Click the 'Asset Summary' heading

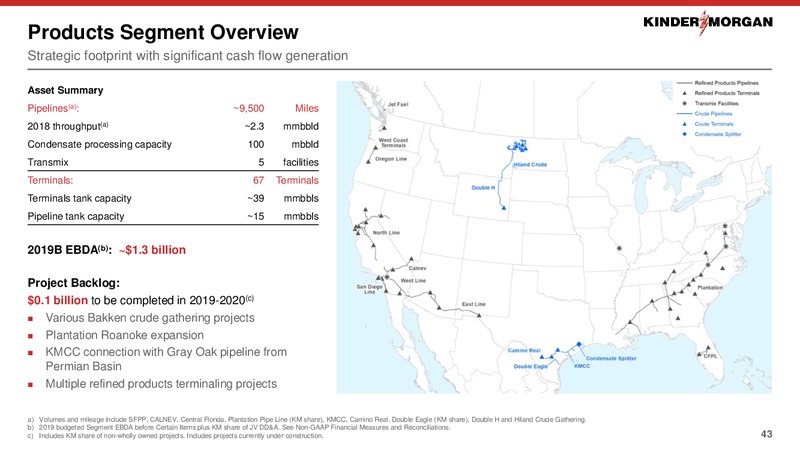65,90
